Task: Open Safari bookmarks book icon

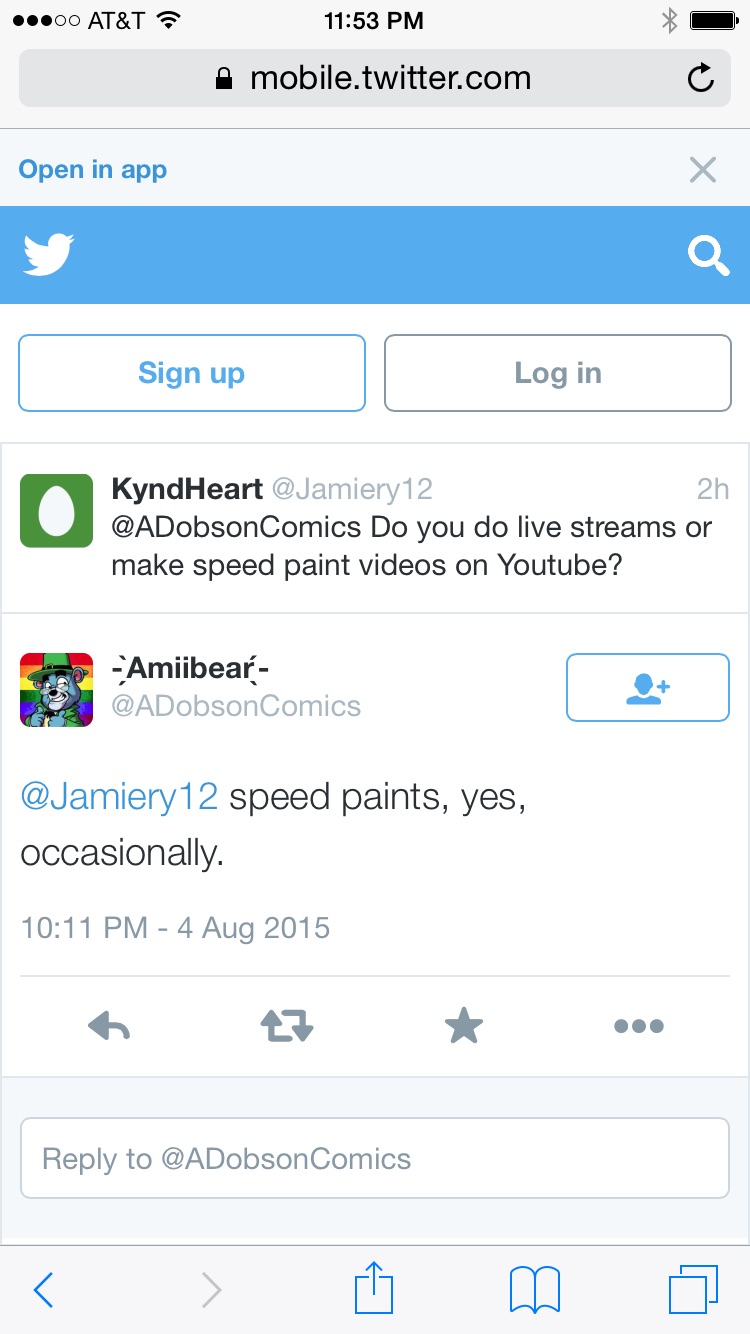Action: click(x=535, y=1290)
